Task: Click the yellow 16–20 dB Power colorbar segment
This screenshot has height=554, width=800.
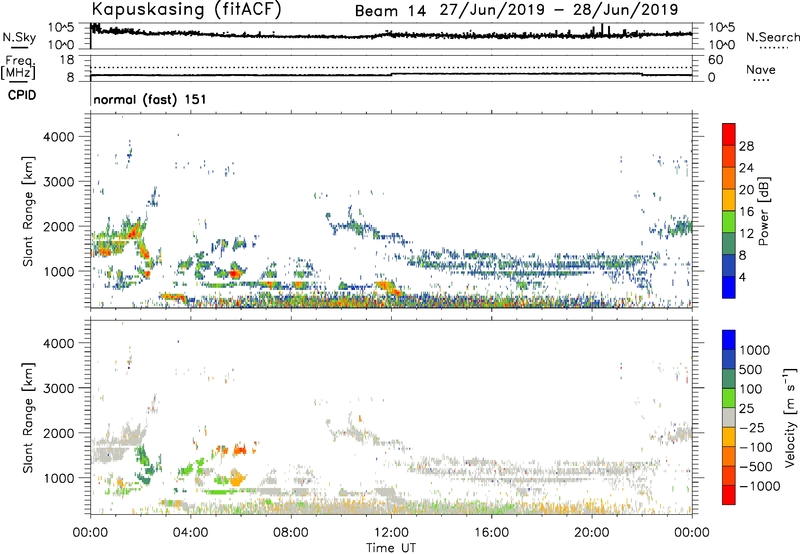Action: click(x=729, y=200)
